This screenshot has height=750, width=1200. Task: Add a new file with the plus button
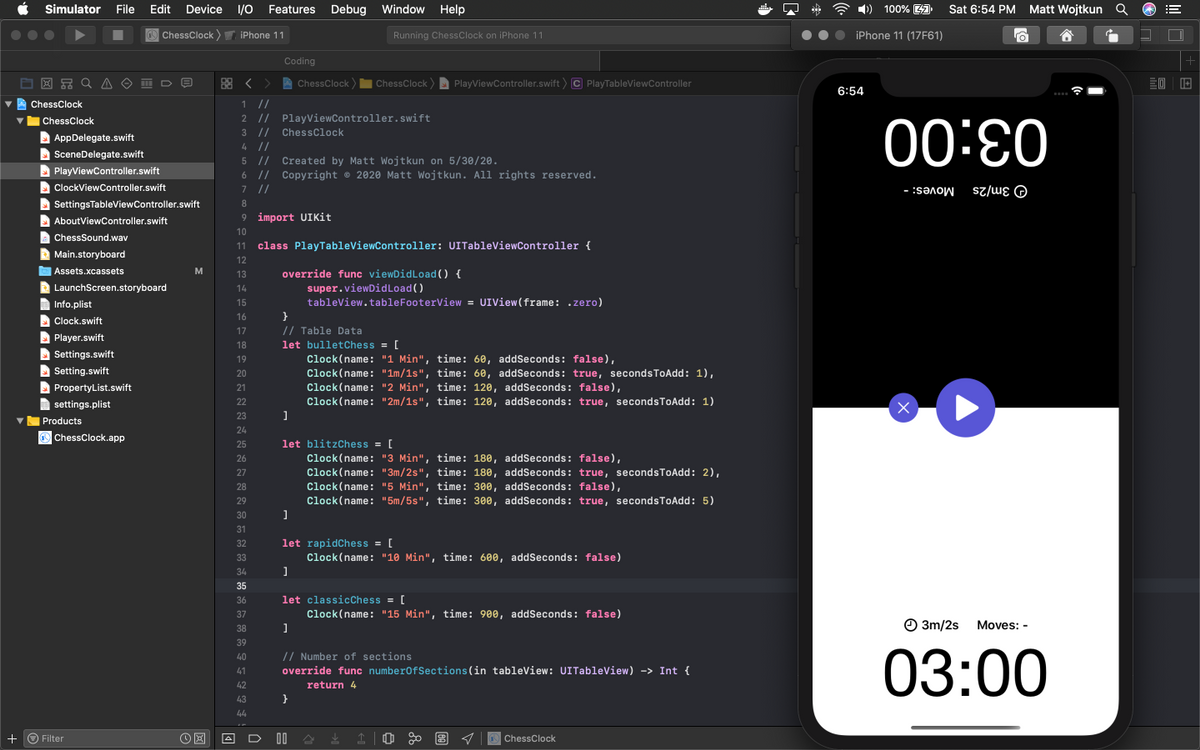[12, 738]
